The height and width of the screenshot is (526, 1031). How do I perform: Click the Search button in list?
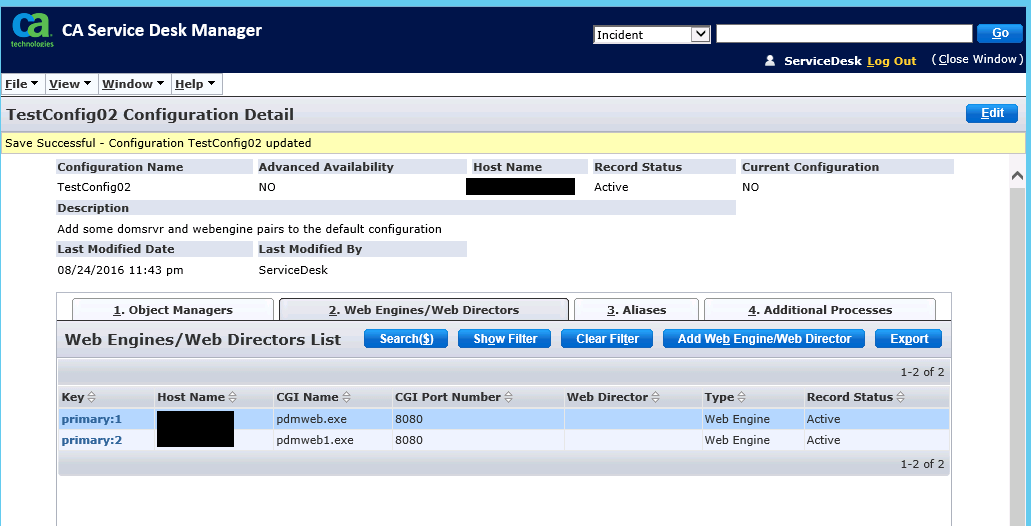coord(406,339)
